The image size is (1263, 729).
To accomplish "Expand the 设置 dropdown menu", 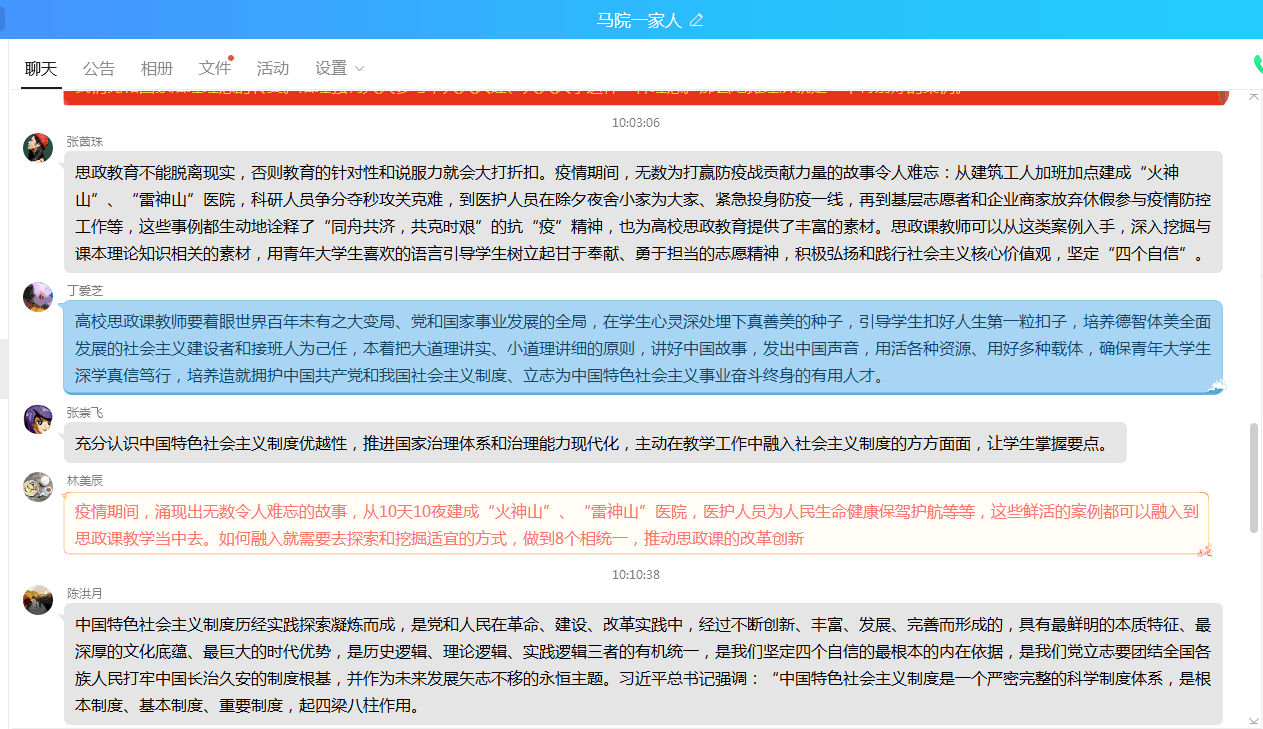I will (x=339, y=68).
